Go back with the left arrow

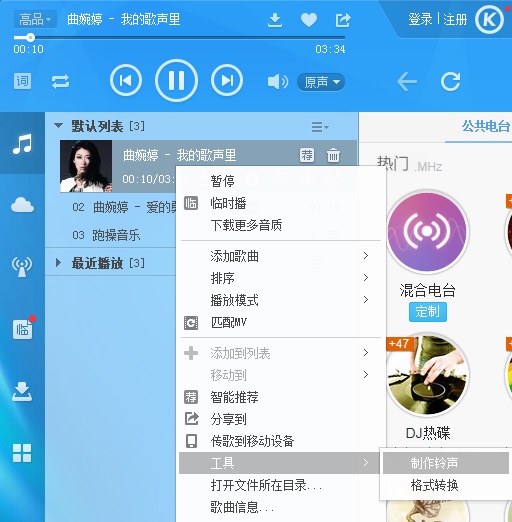tap(407, 81)
